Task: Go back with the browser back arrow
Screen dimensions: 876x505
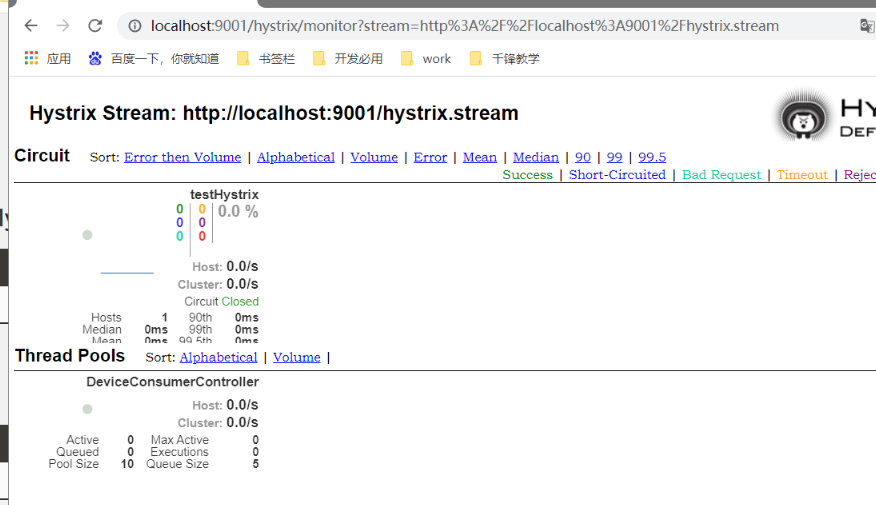Action: tap(31, 26)
